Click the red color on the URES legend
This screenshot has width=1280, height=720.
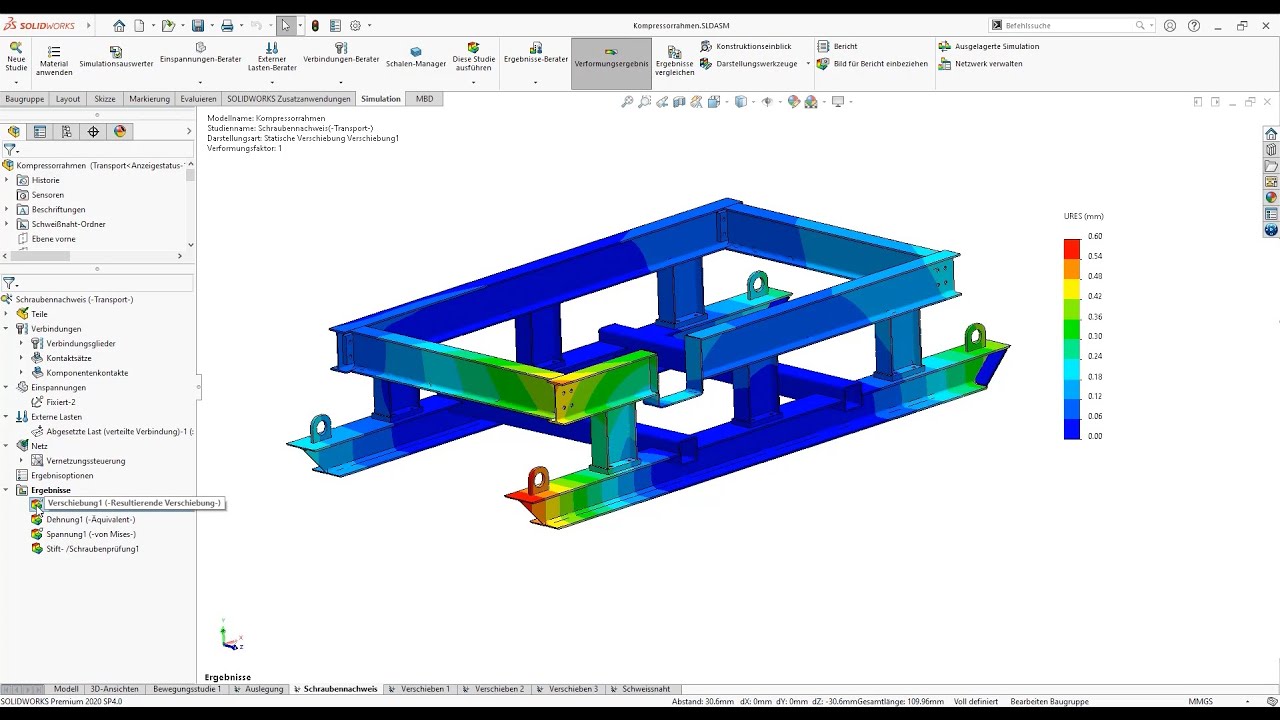1071,248
